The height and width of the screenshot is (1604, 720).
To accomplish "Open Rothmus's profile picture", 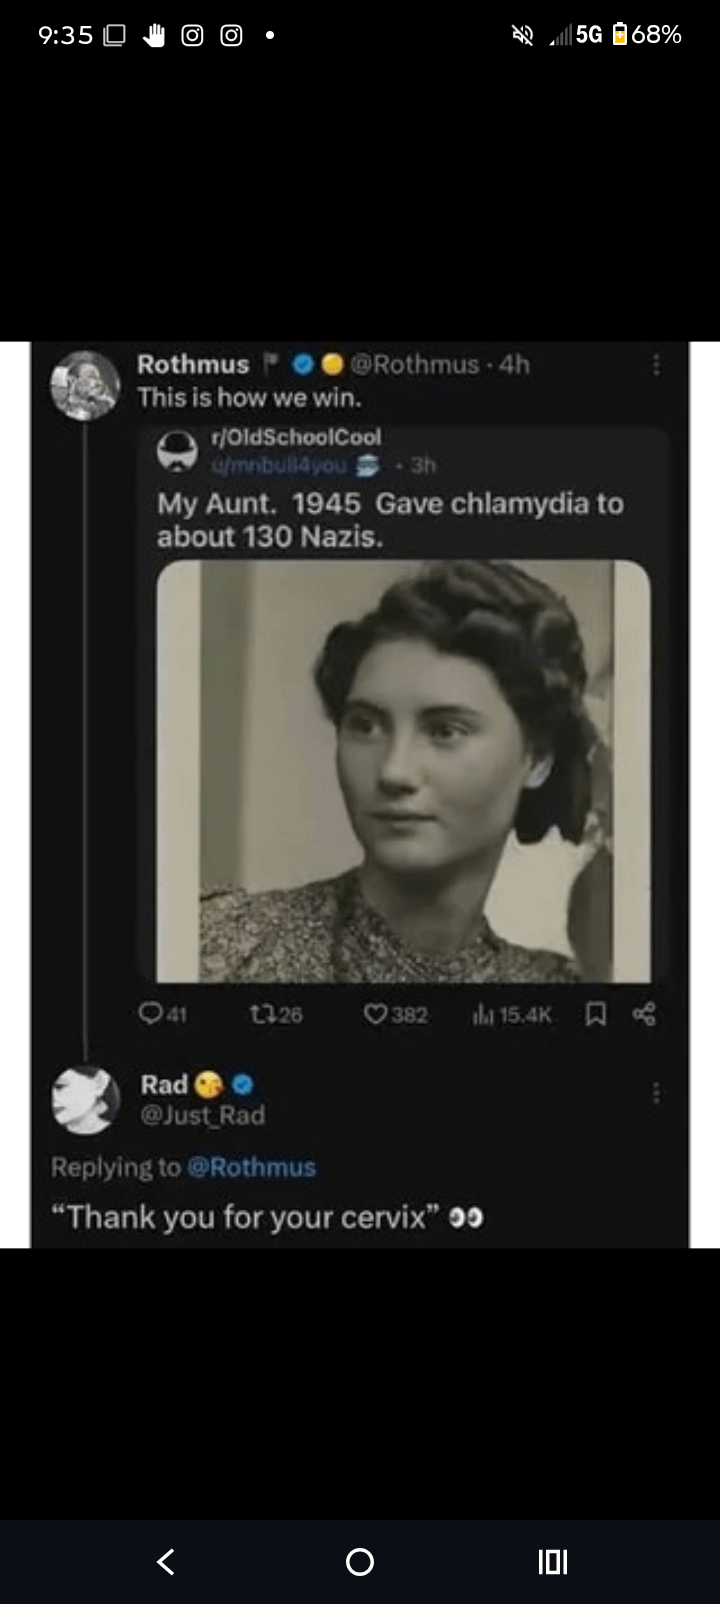I will 86,383.
